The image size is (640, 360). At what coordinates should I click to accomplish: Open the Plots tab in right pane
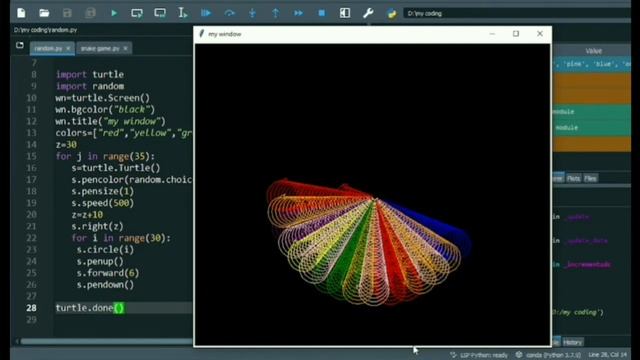click(x=573, y=178)
